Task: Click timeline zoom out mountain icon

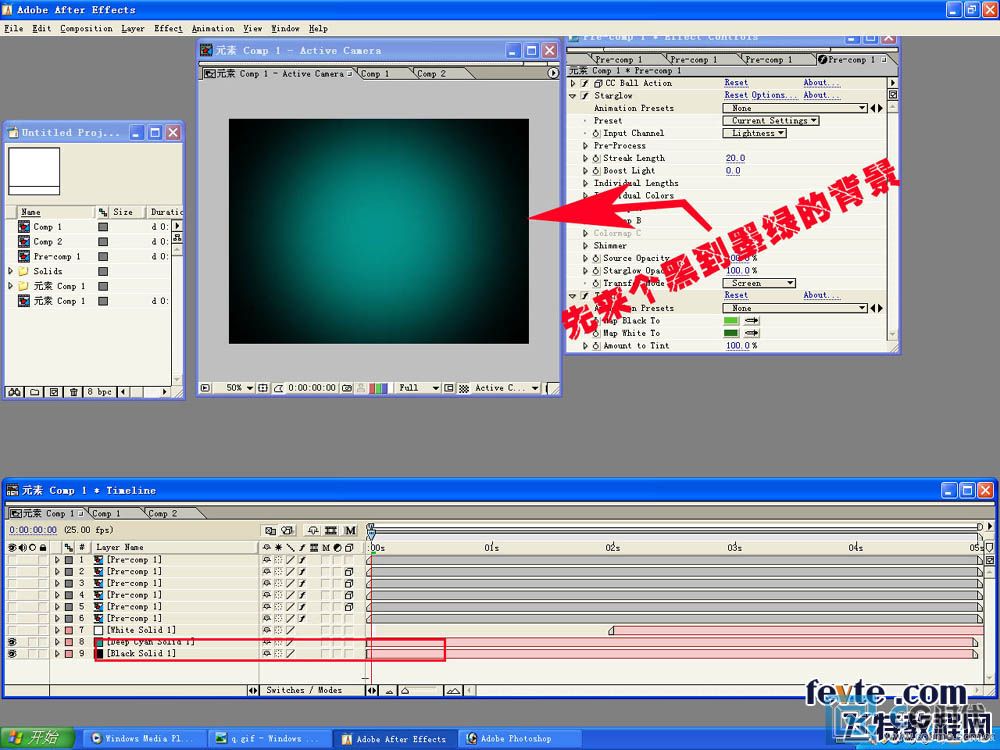Action: (x=390, y=691)
